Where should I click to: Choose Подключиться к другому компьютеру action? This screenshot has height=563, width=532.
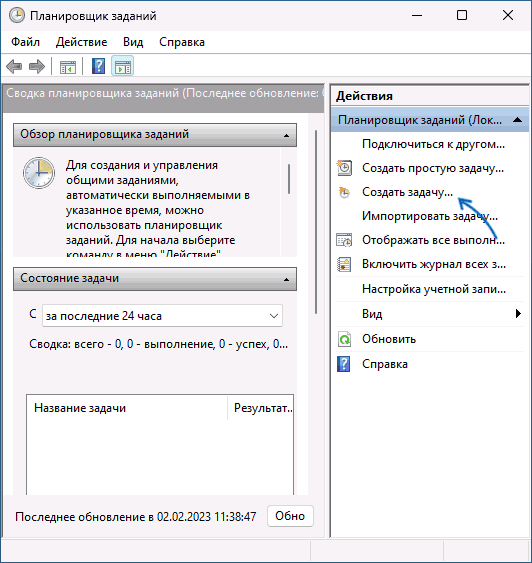[x=433, y=144]
